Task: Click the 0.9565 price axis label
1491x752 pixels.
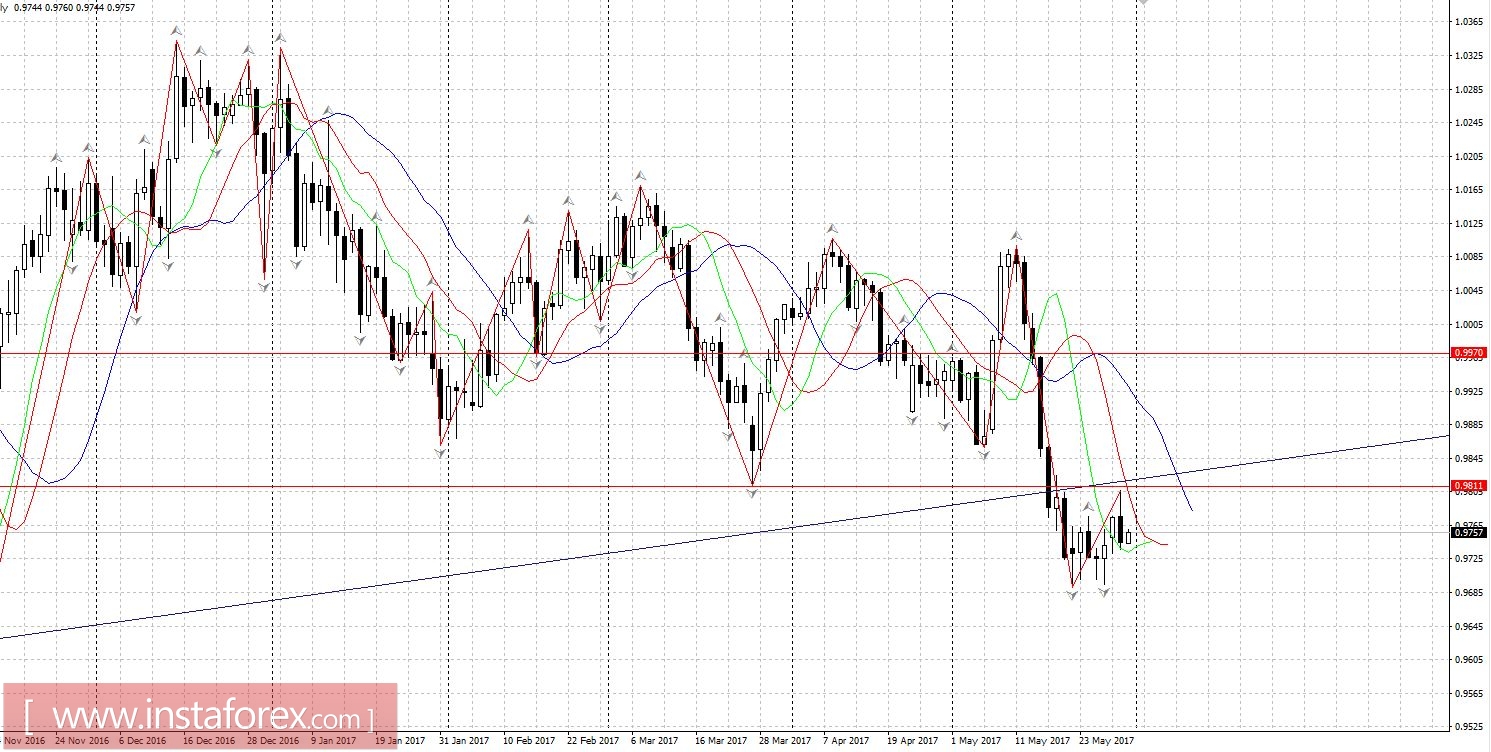Action: click(1469, 694)
